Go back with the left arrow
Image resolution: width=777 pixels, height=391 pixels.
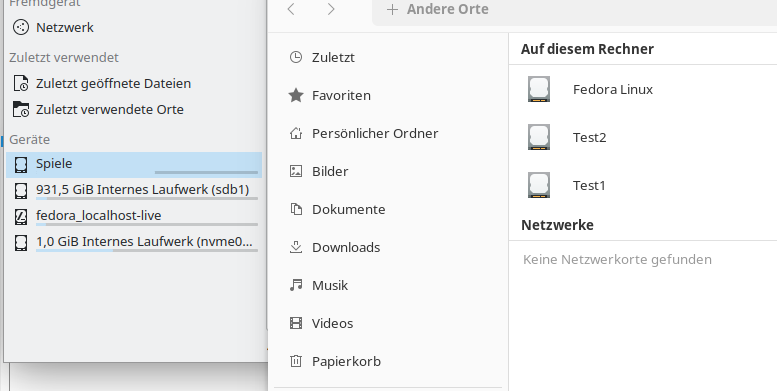click(291, 9)
